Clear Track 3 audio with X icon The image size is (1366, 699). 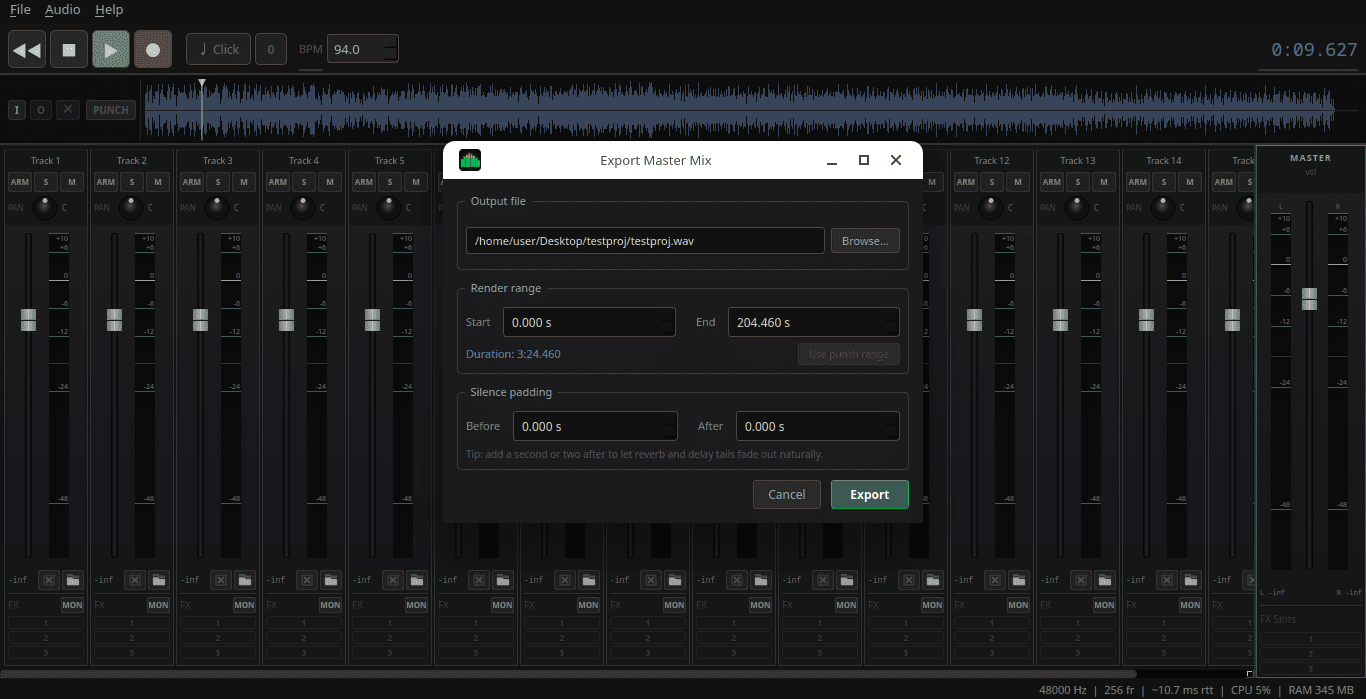point(220,580)
